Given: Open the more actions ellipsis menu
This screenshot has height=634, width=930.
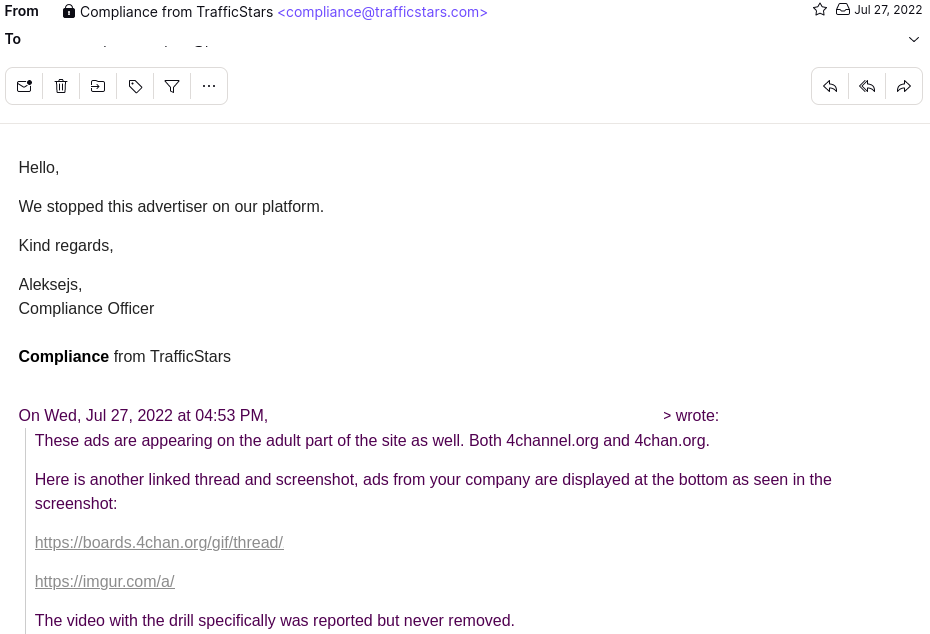Looking at the screenshot, I should click(209, 86).
